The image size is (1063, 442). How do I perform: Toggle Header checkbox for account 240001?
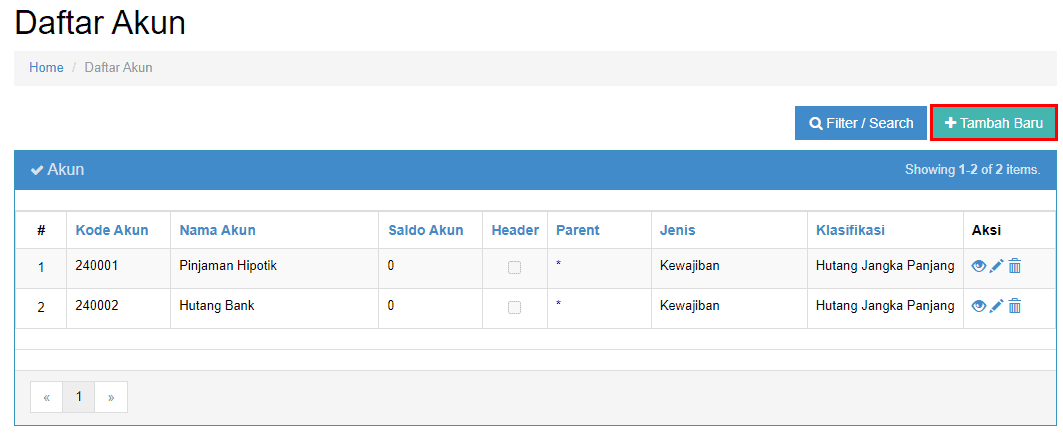click(x=515, y=268)
